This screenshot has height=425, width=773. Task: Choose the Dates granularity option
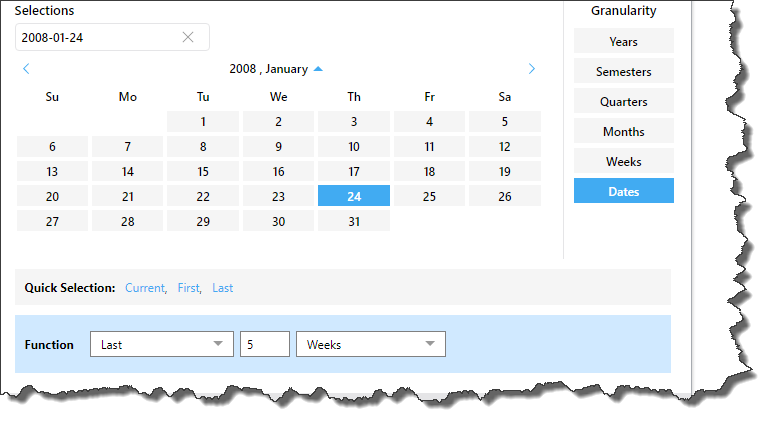point(623,191)
